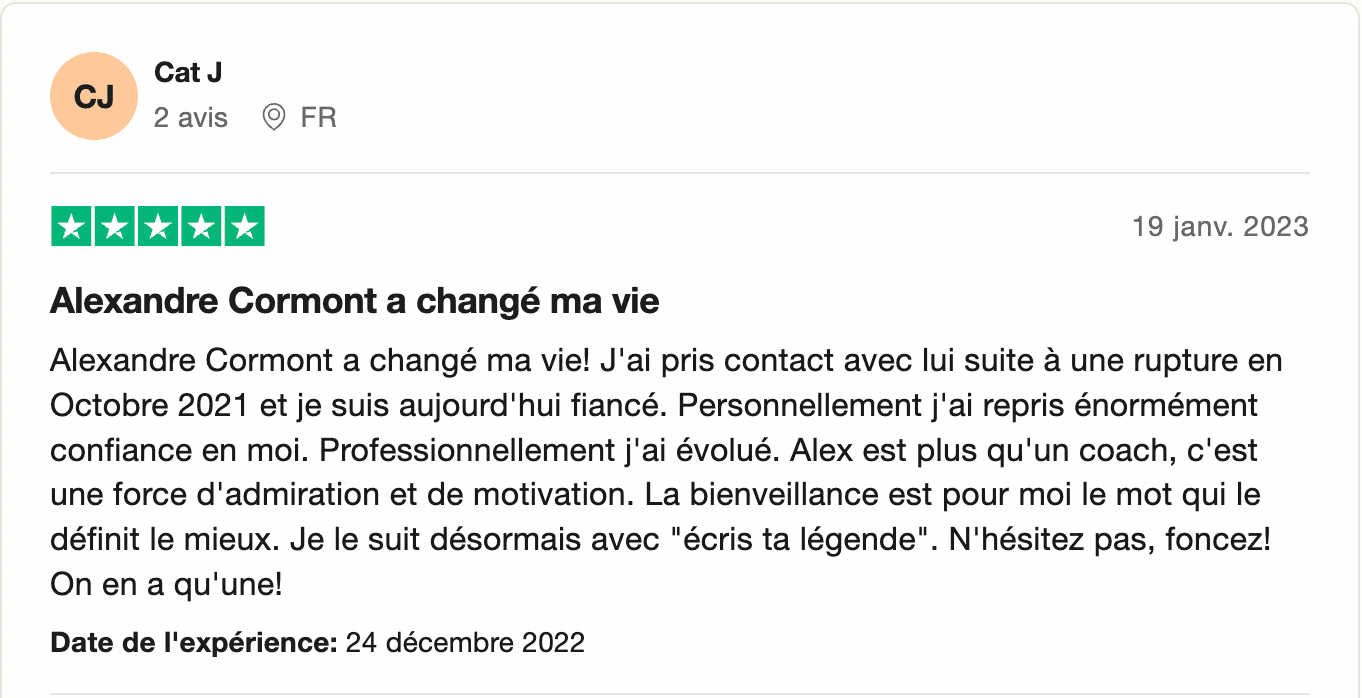Click the review date 19 janv. 2023

pos(1220,227)
